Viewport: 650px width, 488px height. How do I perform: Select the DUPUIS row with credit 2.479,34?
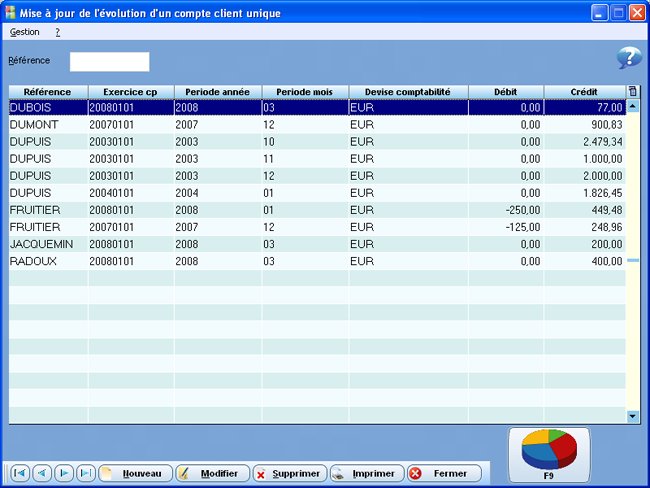click(x=317, y=141)
